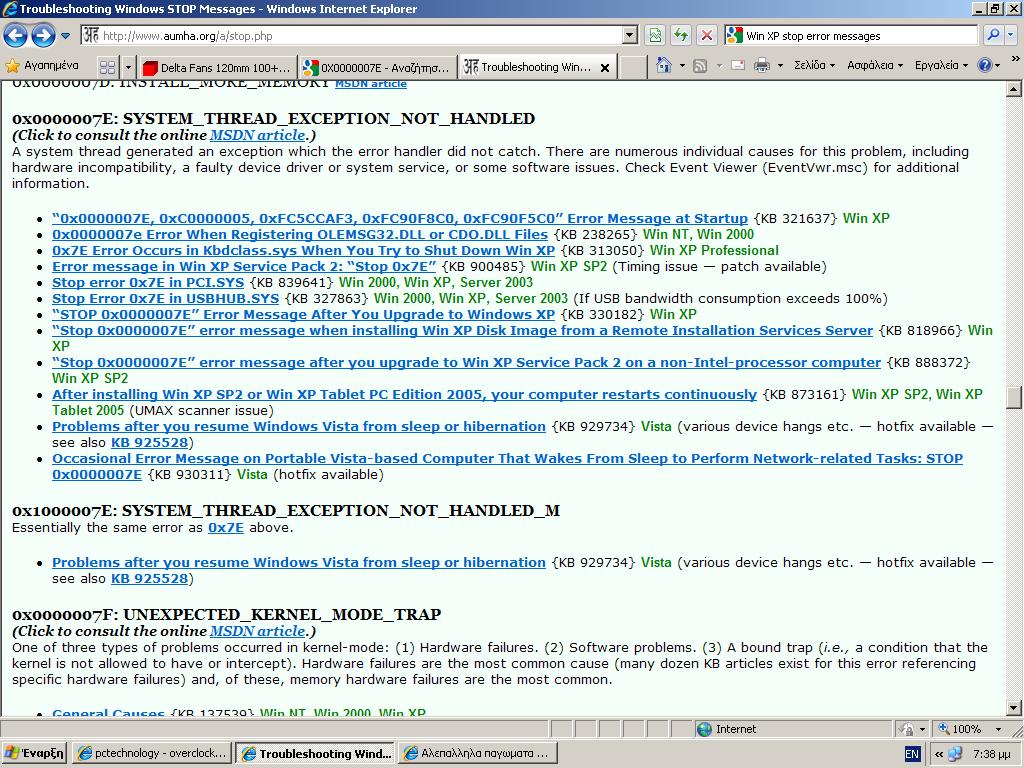
Task: Open 'Stop error 0x7E in PCI.SYS' link
Action: point(148,282)
